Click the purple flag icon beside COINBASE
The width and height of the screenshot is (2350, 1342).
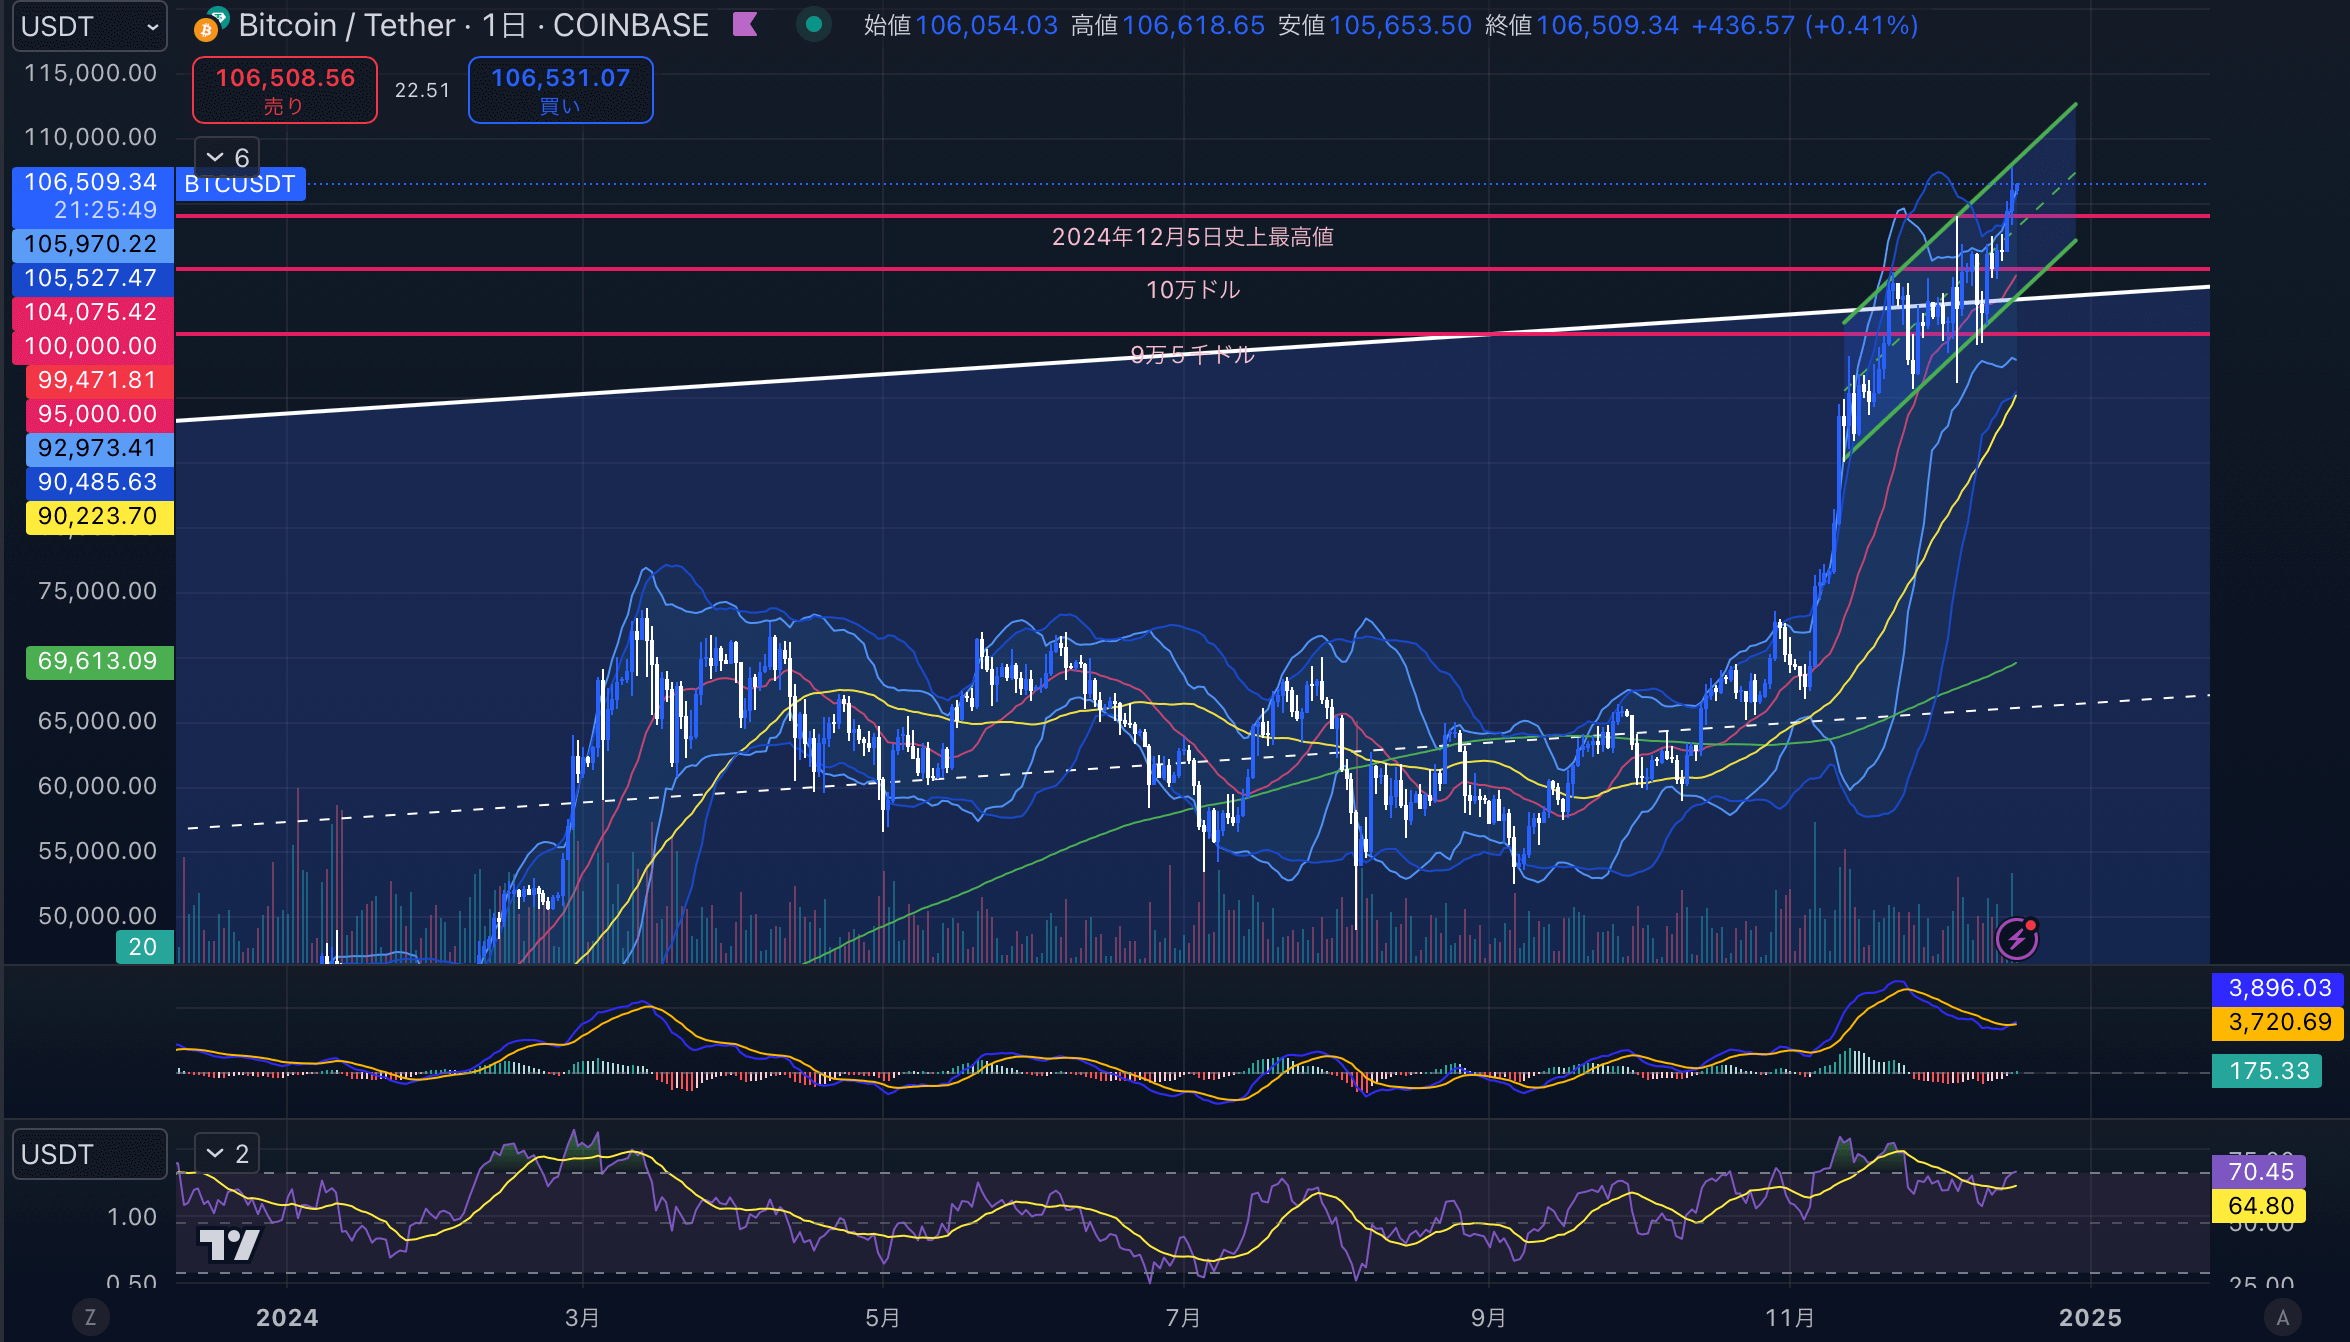[745, 24]
